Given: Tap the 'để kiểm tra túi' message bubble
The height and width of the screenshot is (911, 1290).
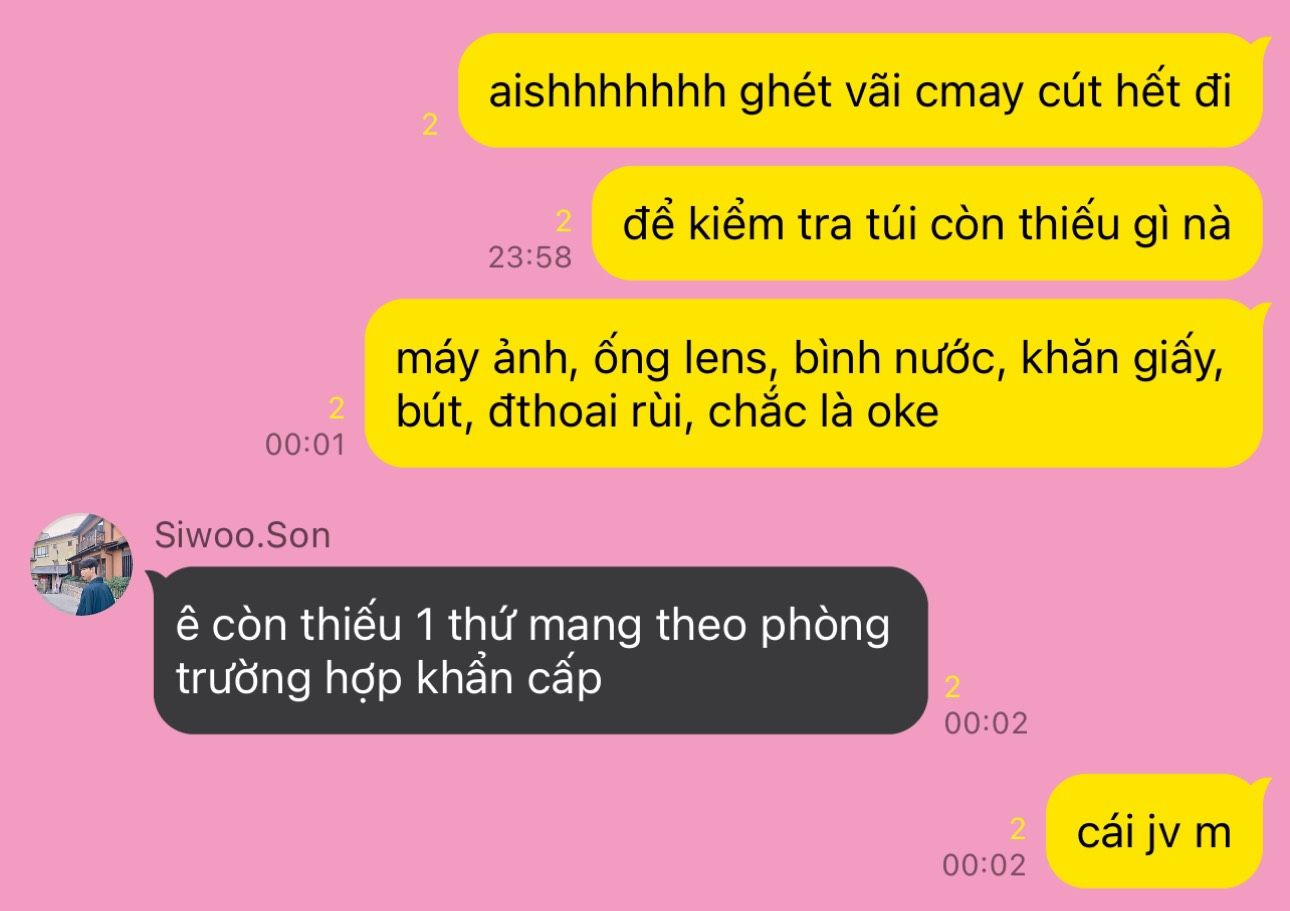Looking at the screenshot, I should 926,224.
